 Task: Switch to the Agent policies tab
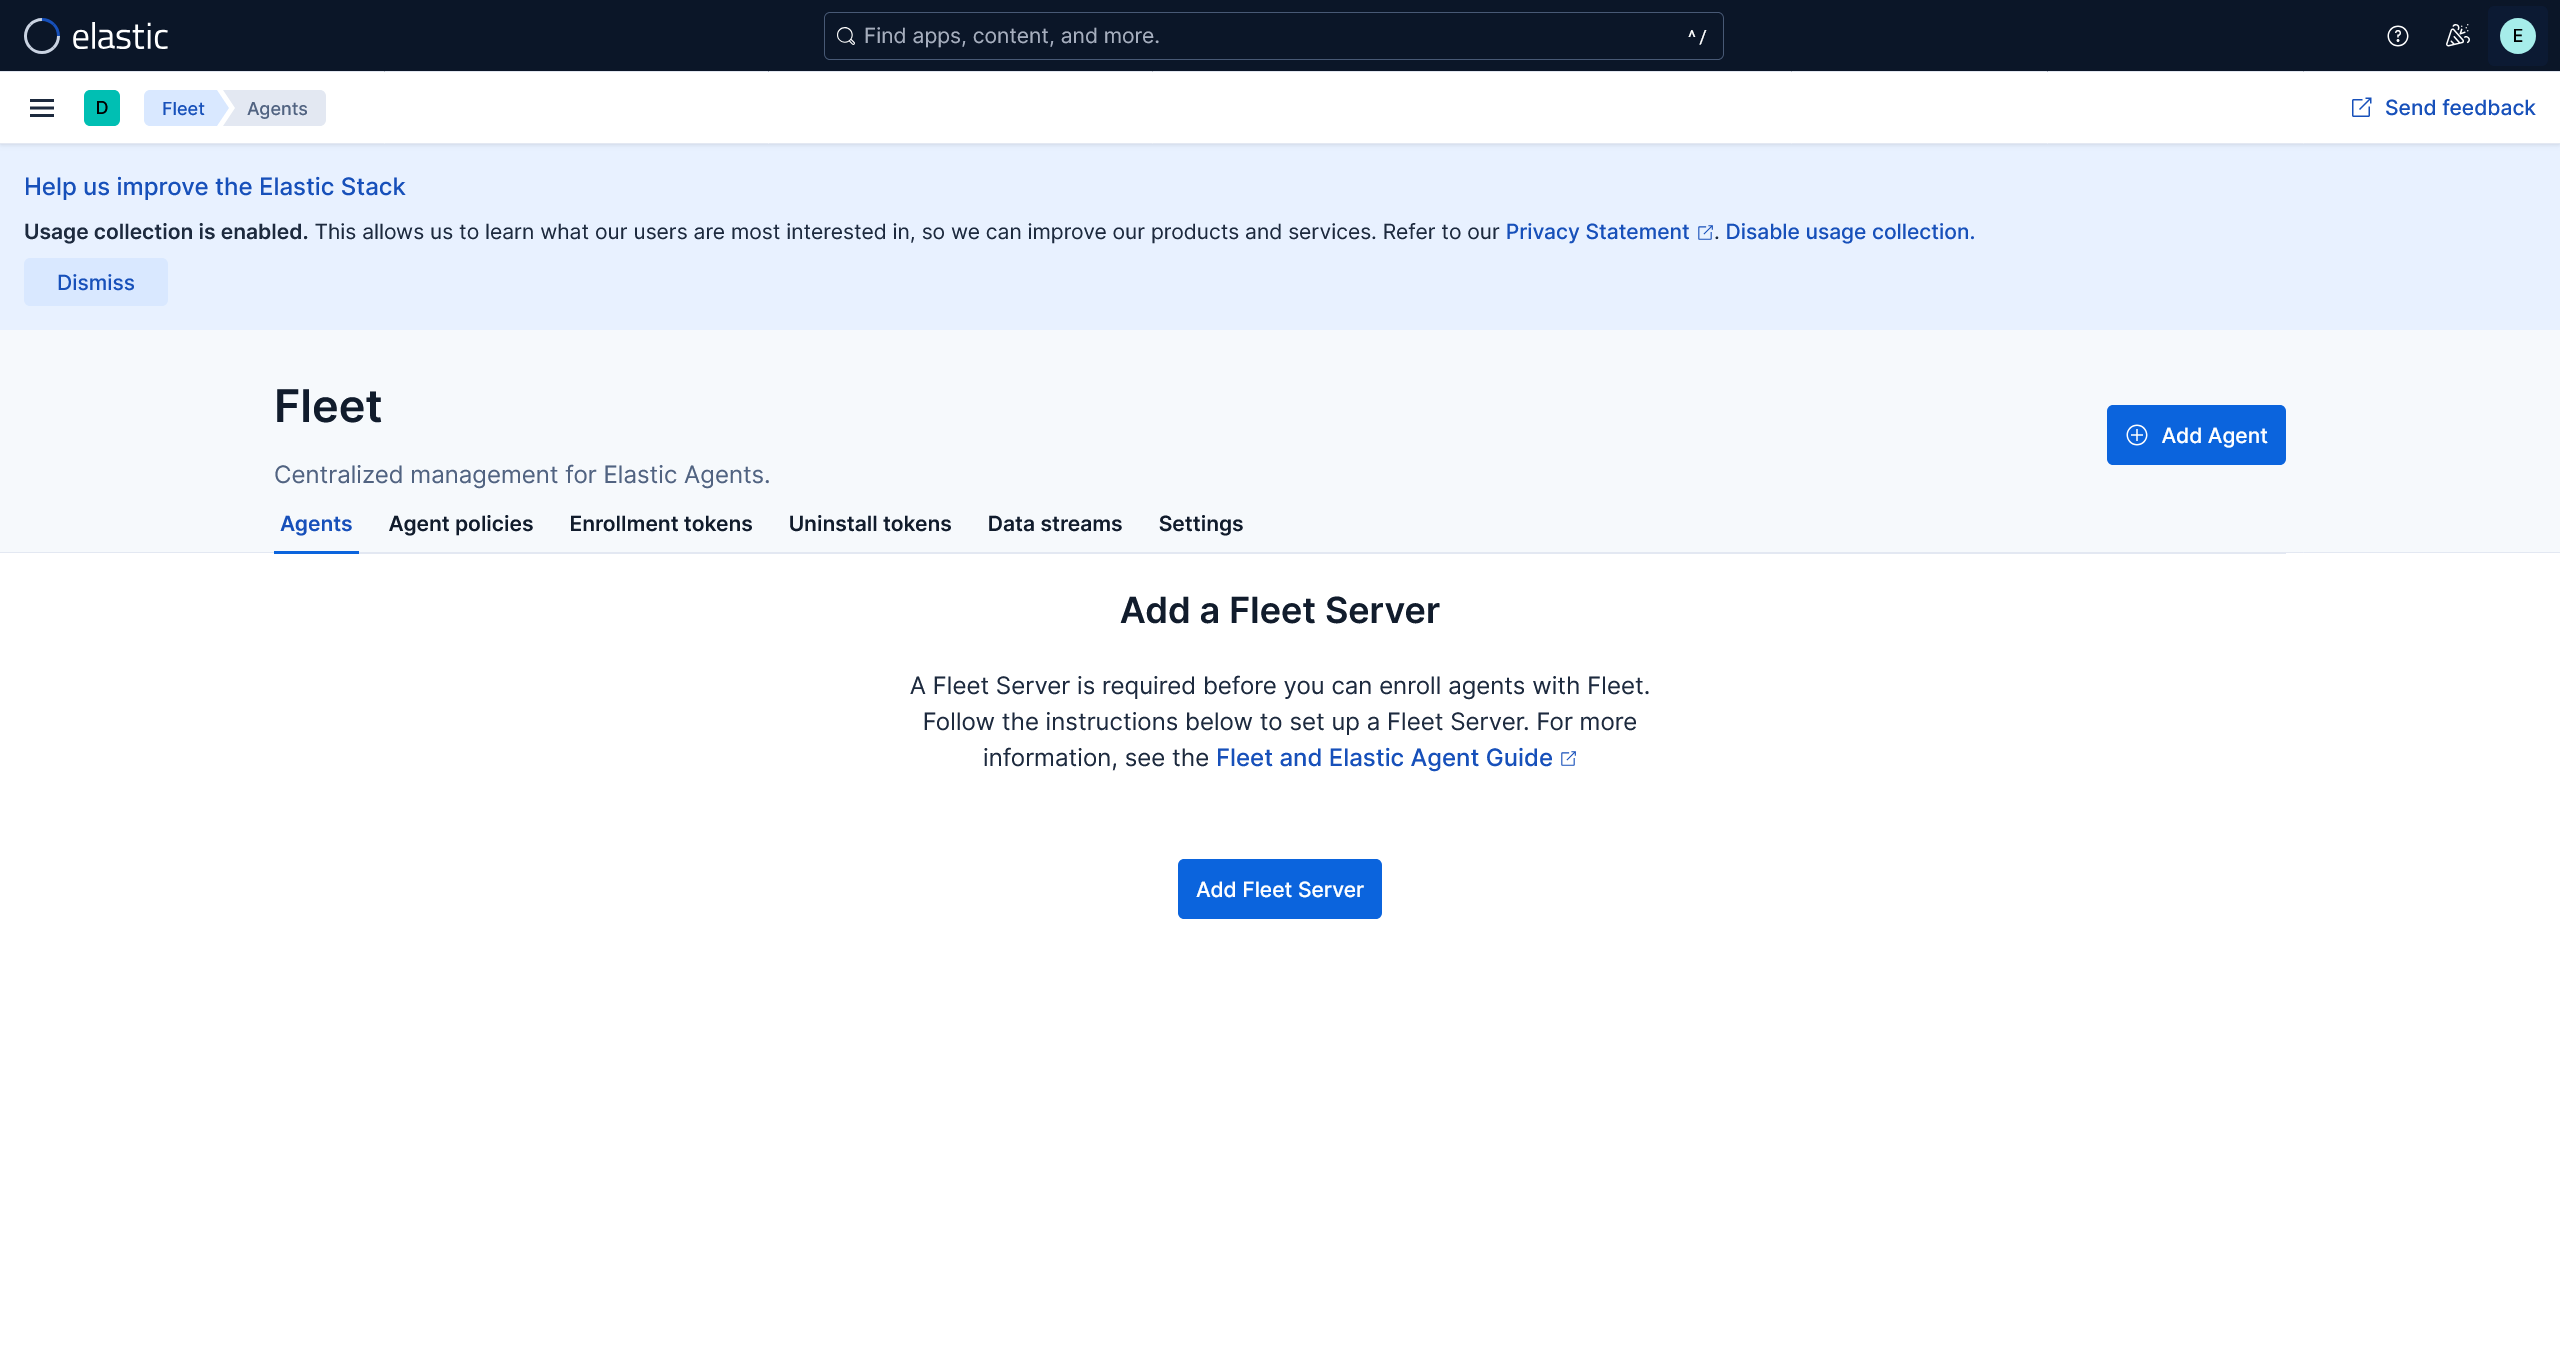tap(461, 524)
